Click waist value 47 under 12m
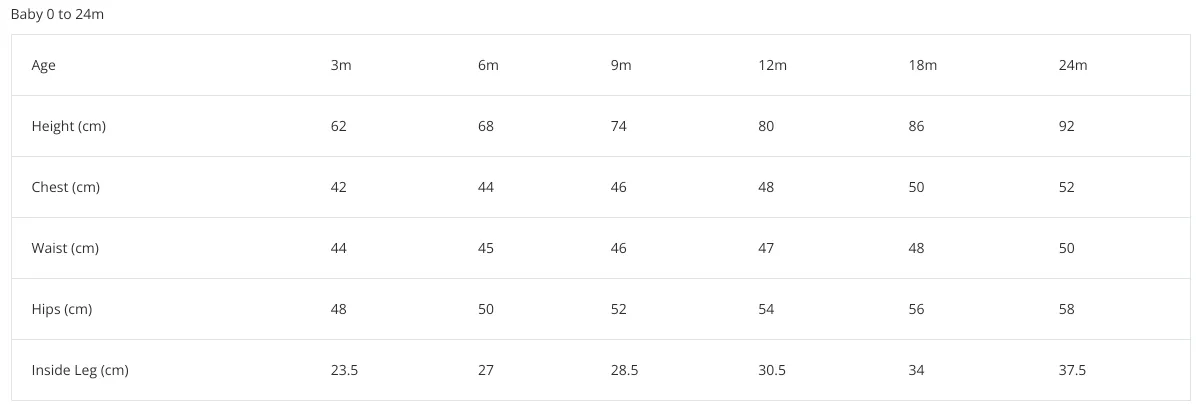 (x=766, y=248)
